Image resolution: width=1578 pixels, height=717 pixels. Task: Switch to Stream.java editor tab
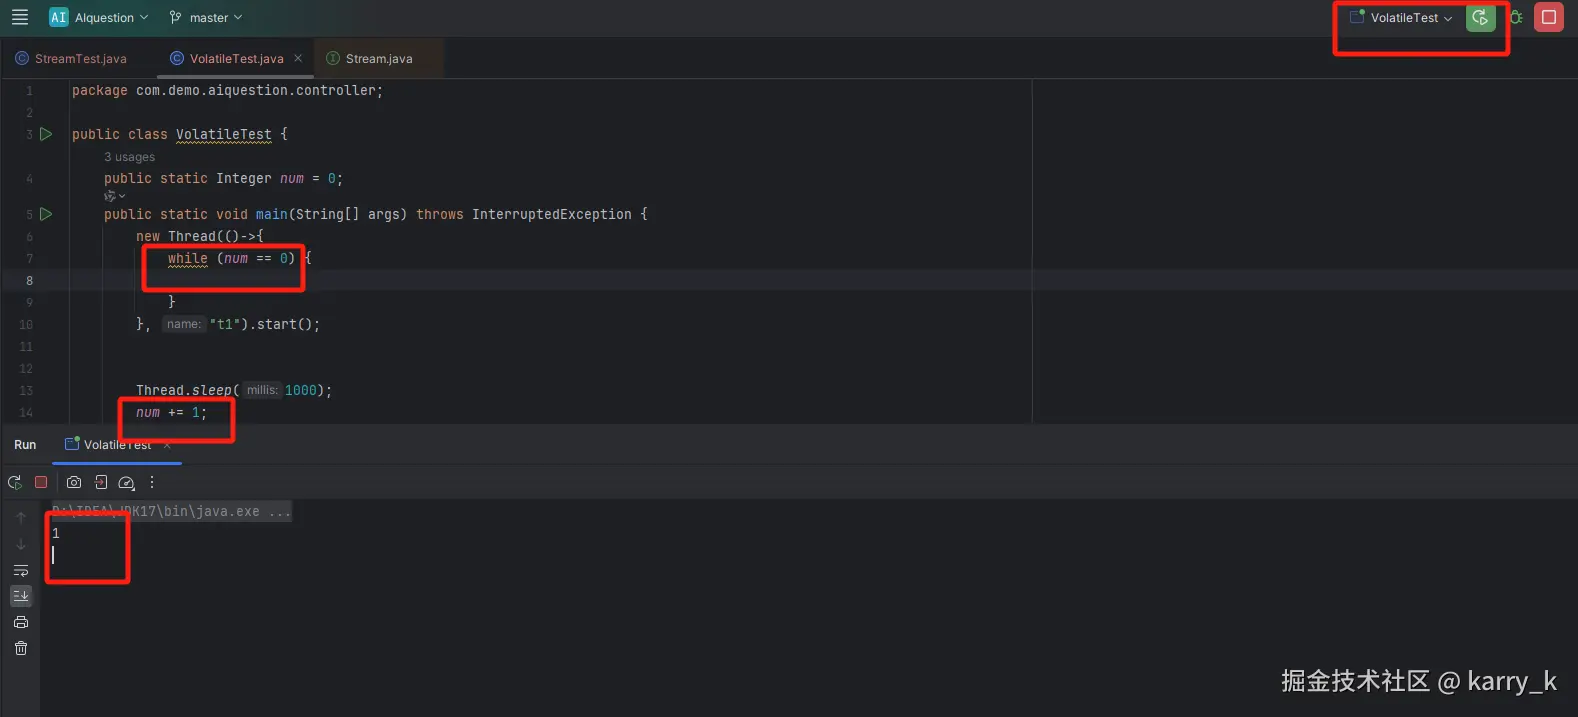[x=378, y=59]
